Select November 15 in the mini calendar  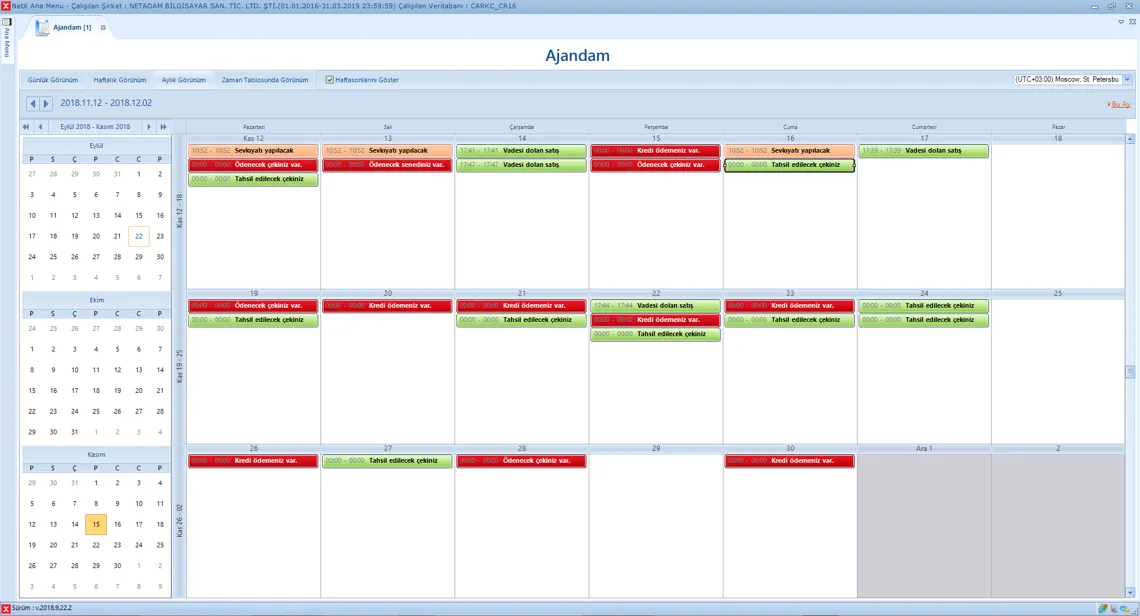pos(96,523)
